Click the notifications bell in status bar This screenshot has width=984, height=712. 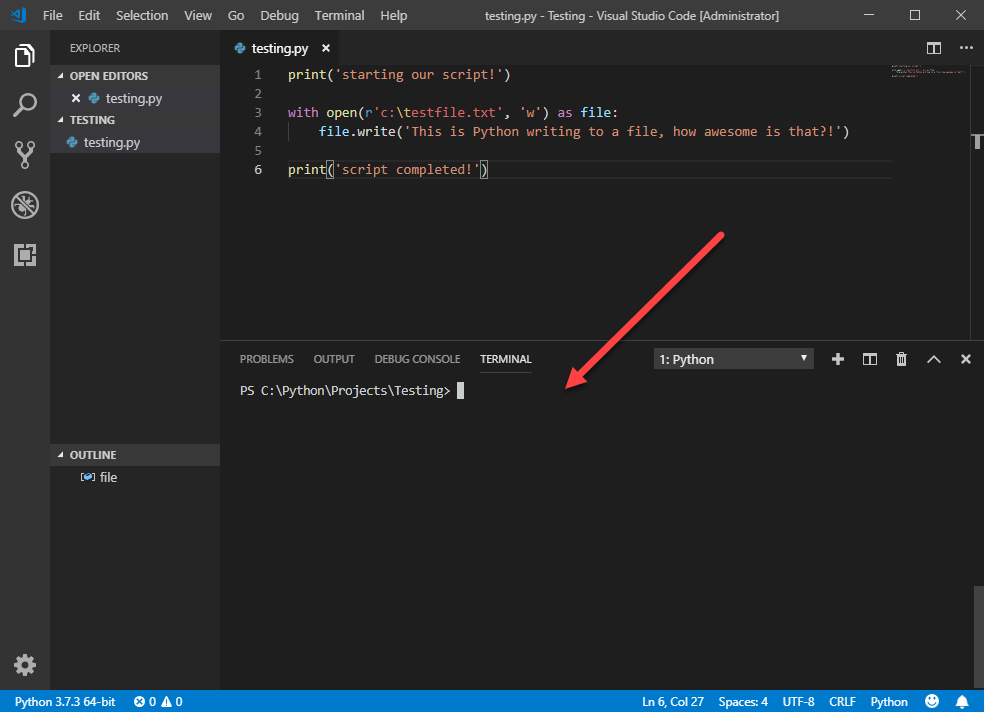click(x=961, y=701)
